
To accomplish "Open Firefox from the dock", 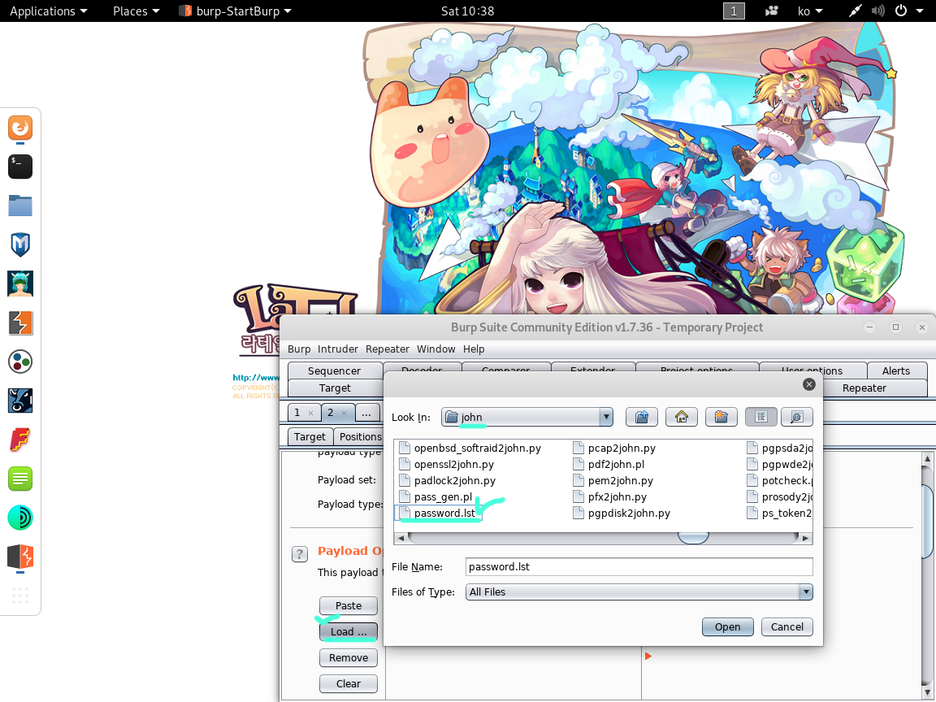I will tap(20, 128).
